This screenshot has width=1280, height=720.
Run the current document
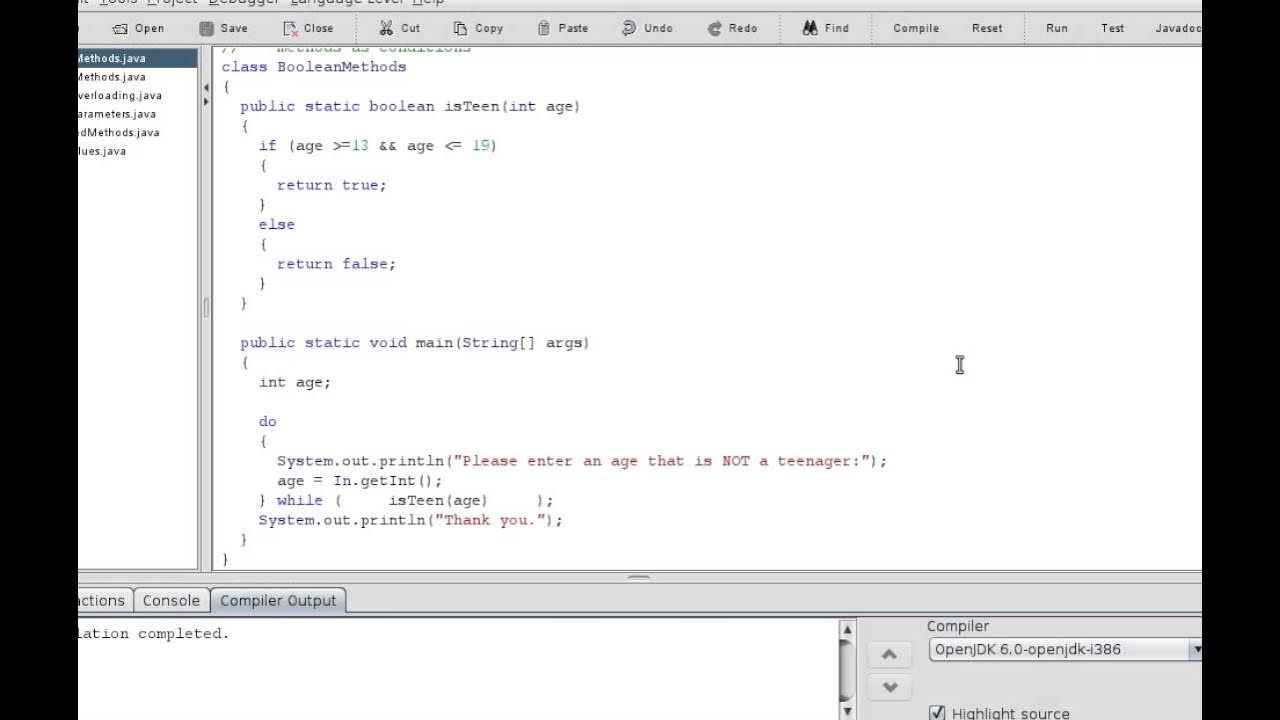coord(1057,28)
